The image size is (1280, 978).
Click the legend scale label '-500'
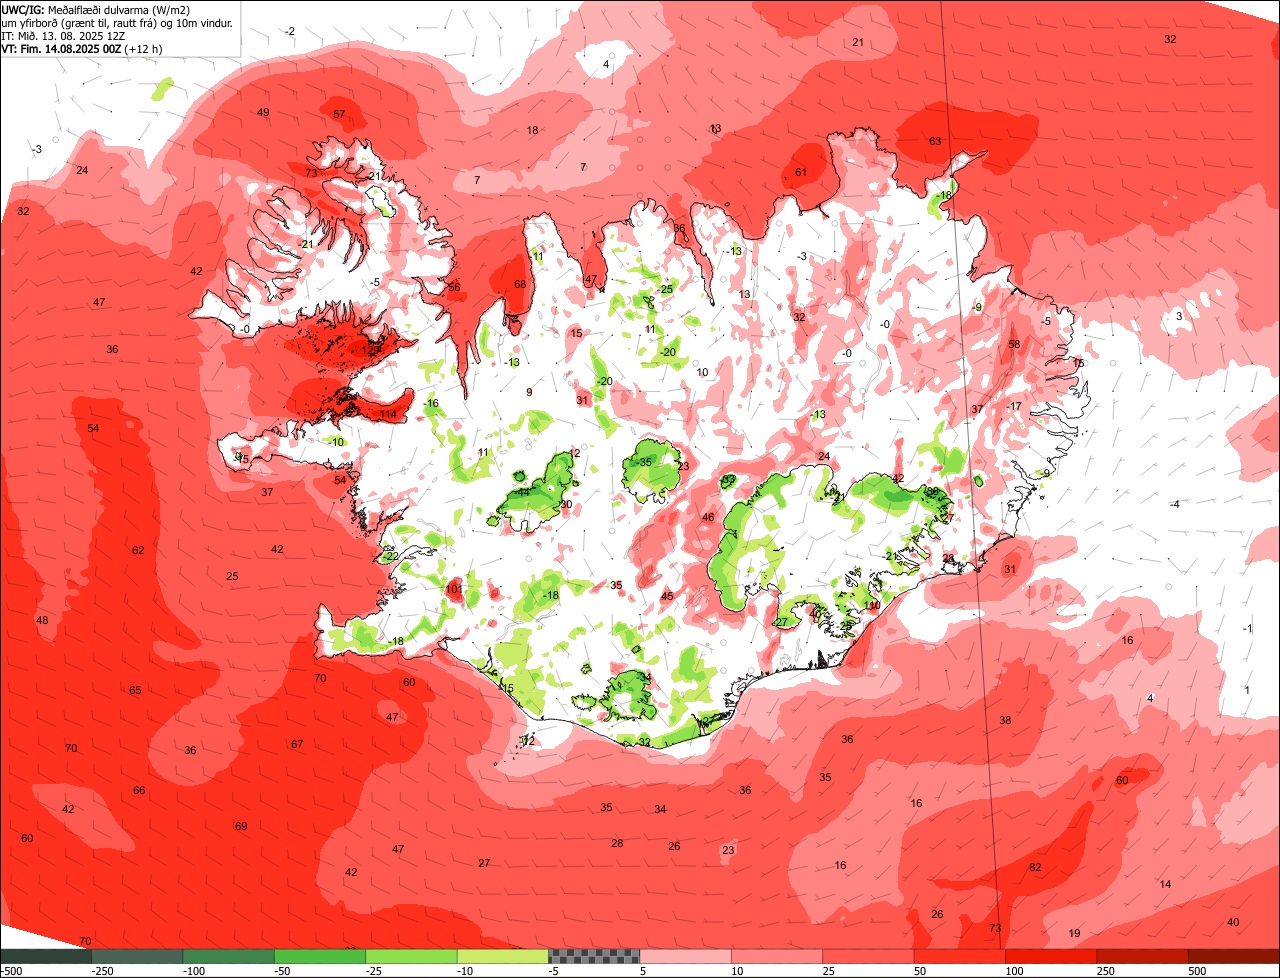(11, 971)
